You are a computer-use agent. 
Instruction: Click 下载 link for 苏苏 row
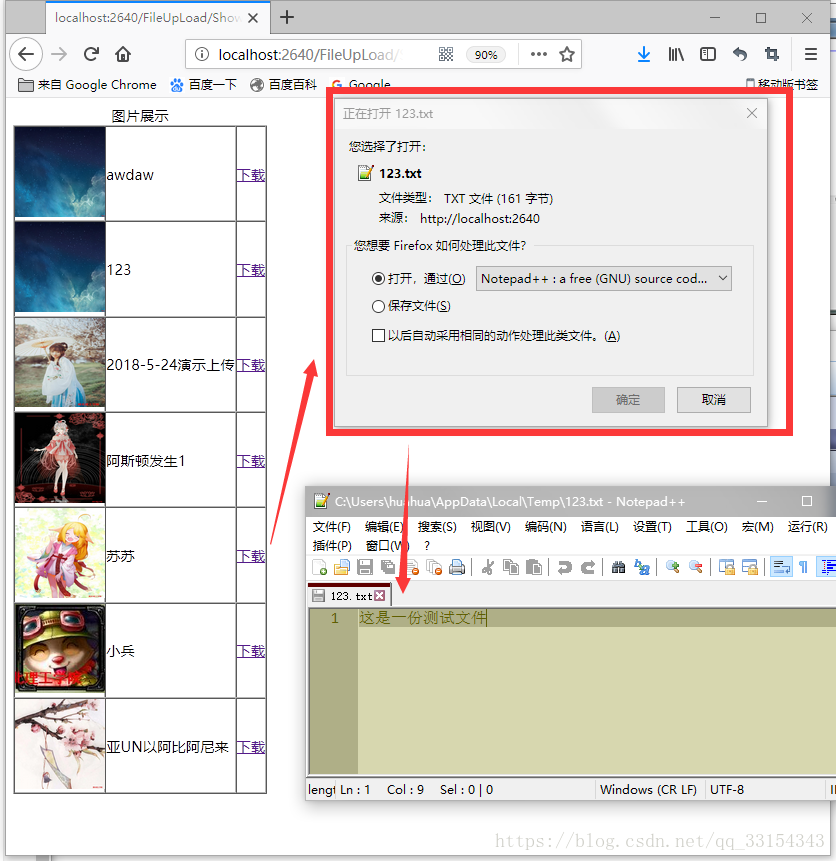[251, 556]
